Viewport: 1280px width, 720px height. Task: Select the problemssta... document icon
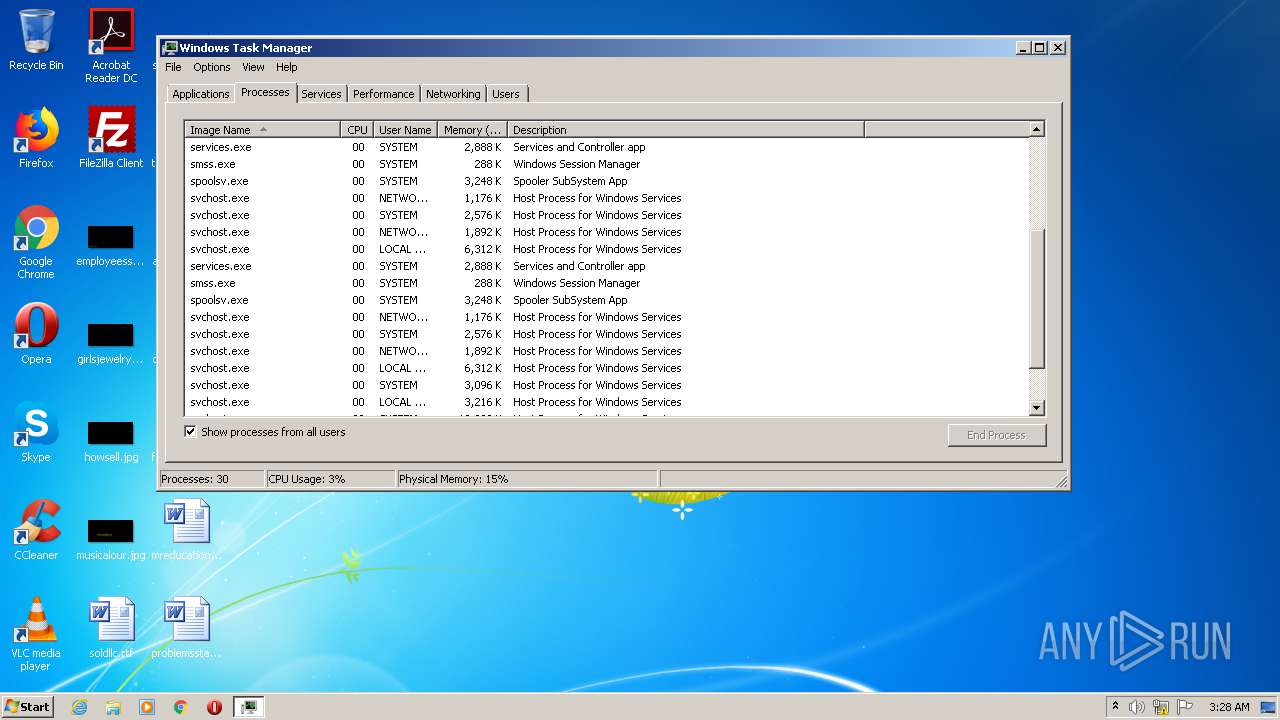(x=186, y=628)
